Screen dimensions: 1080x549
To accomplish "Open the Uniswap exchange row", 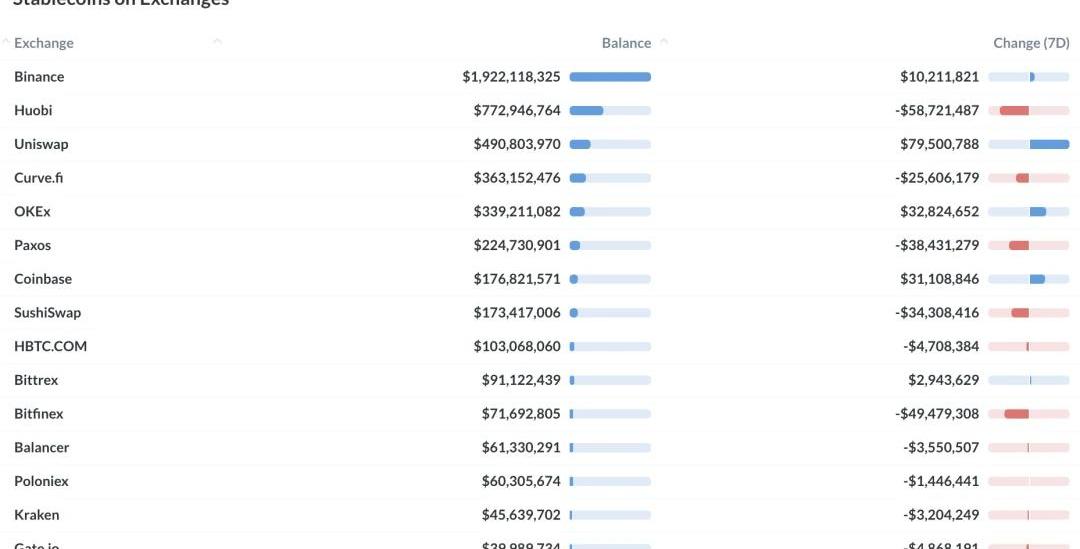I will point(41,144).
